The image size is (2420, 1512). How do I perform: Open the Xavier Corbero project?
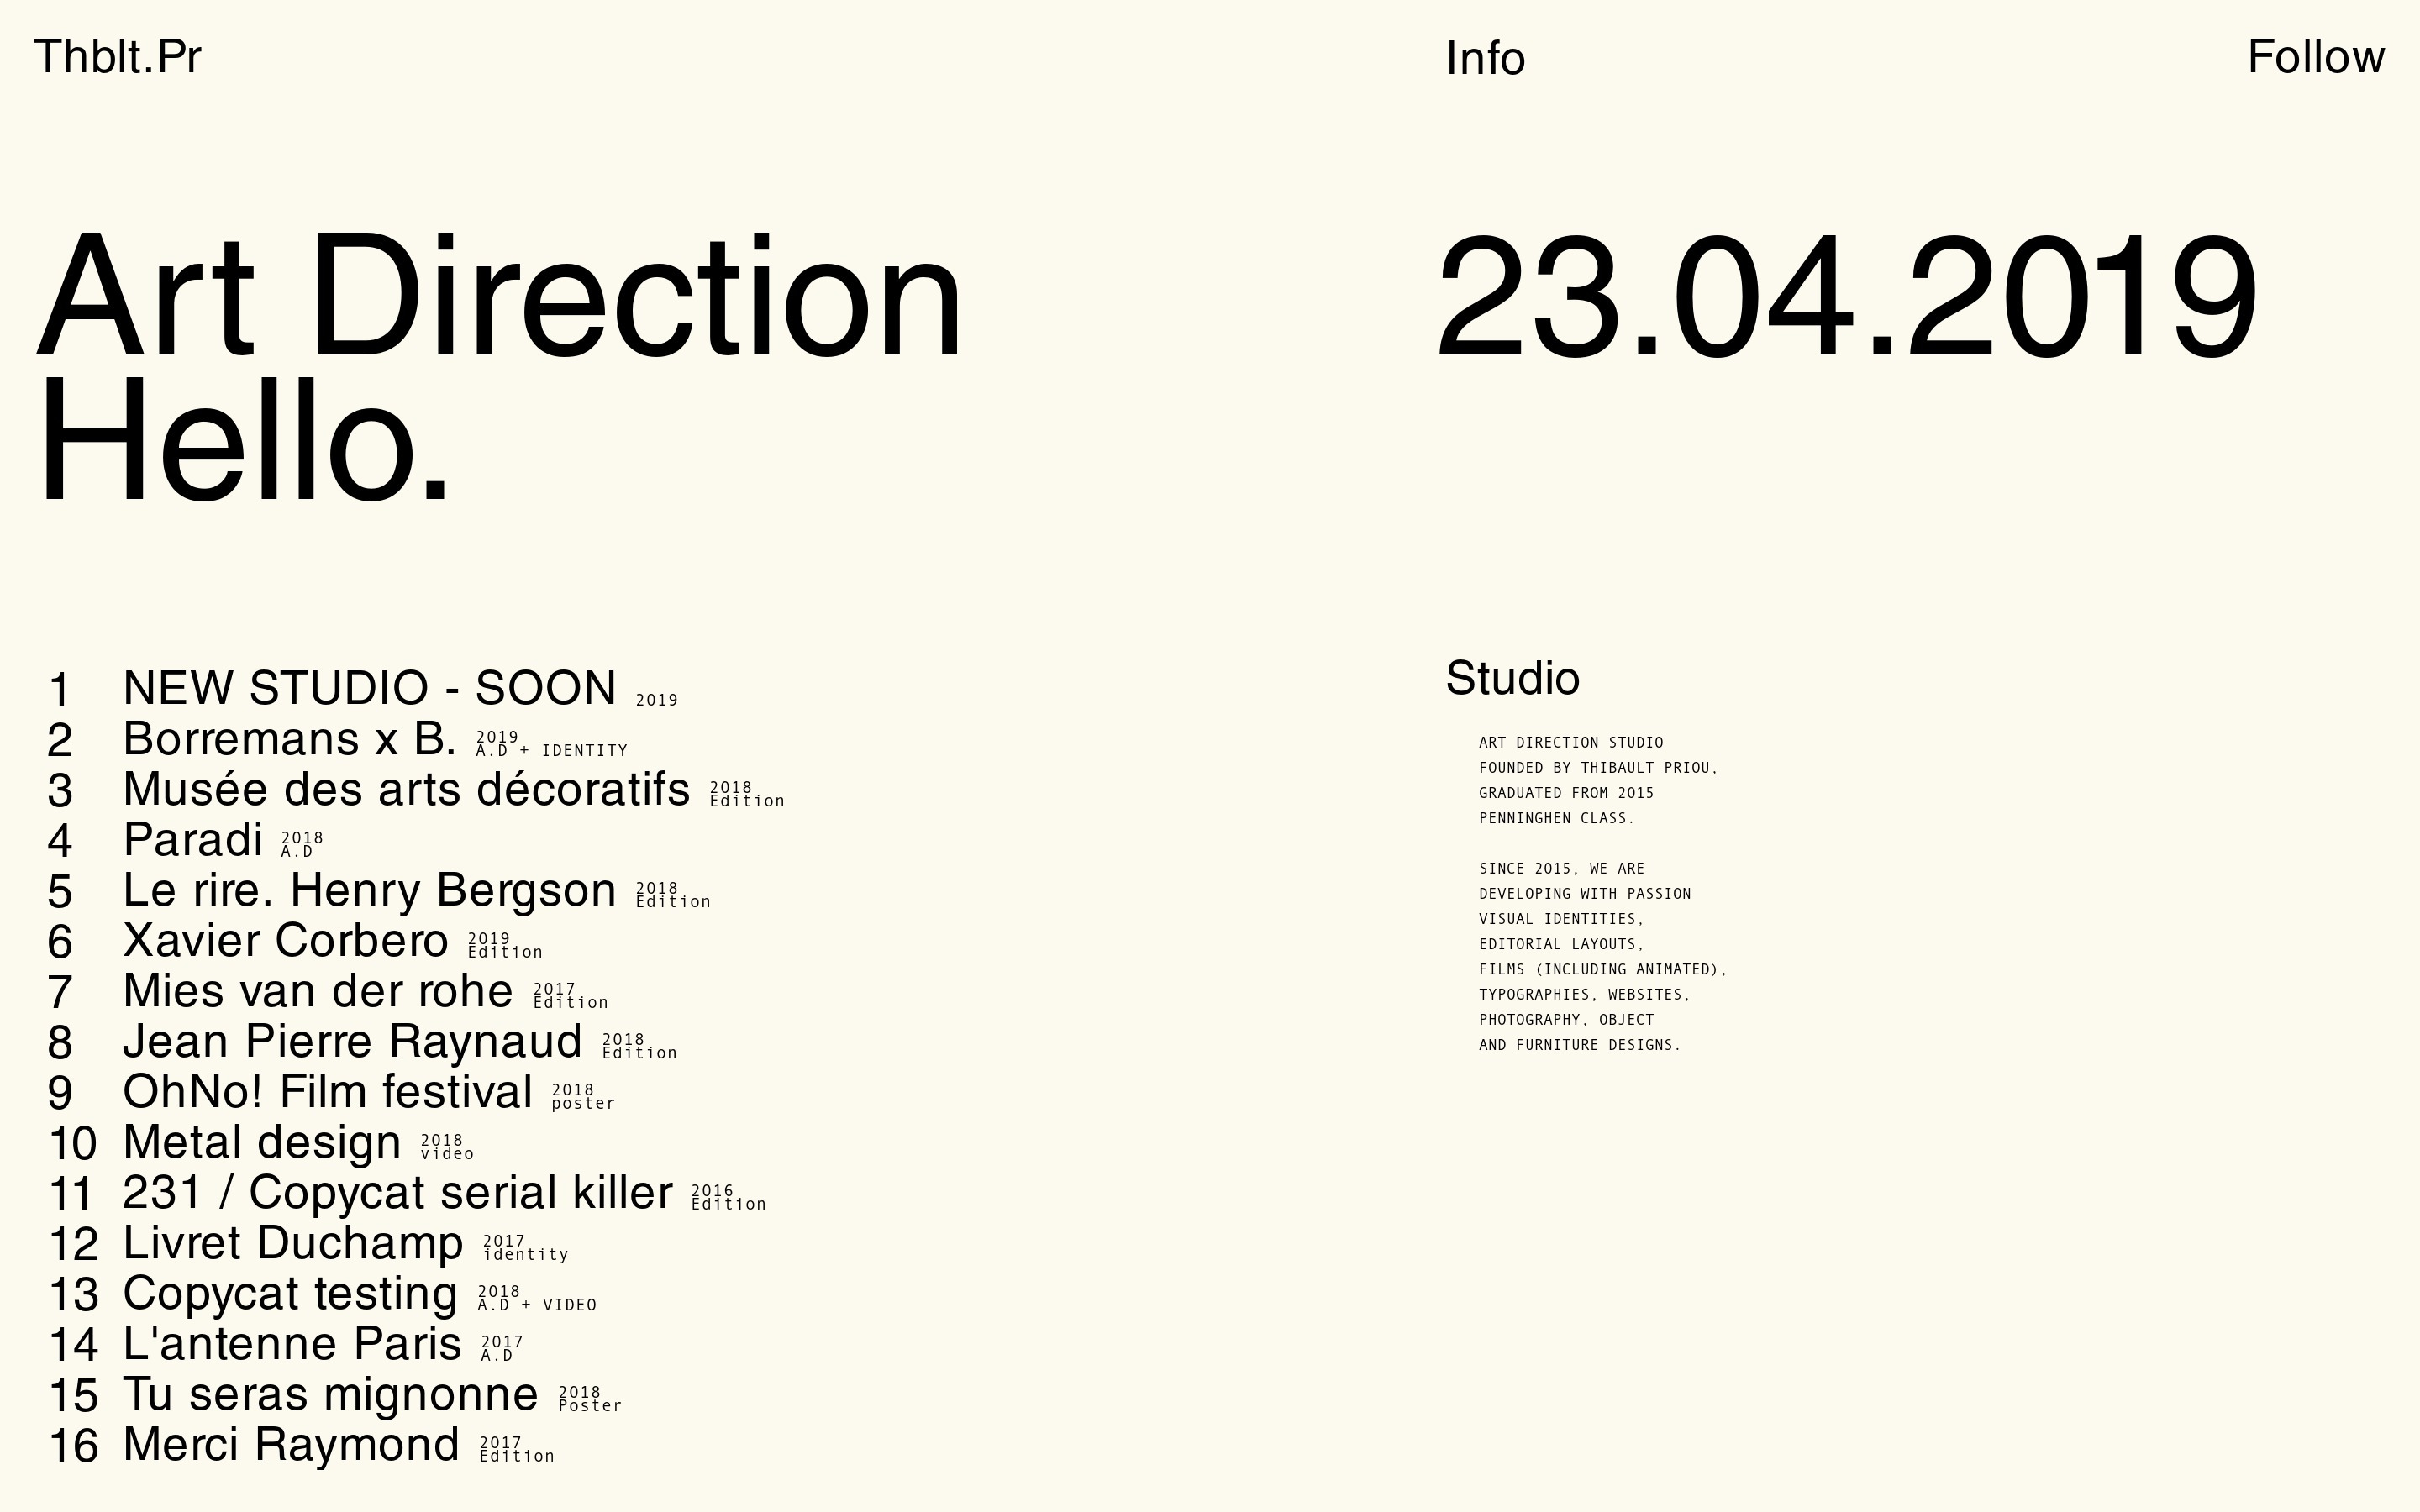coord(285,940)
